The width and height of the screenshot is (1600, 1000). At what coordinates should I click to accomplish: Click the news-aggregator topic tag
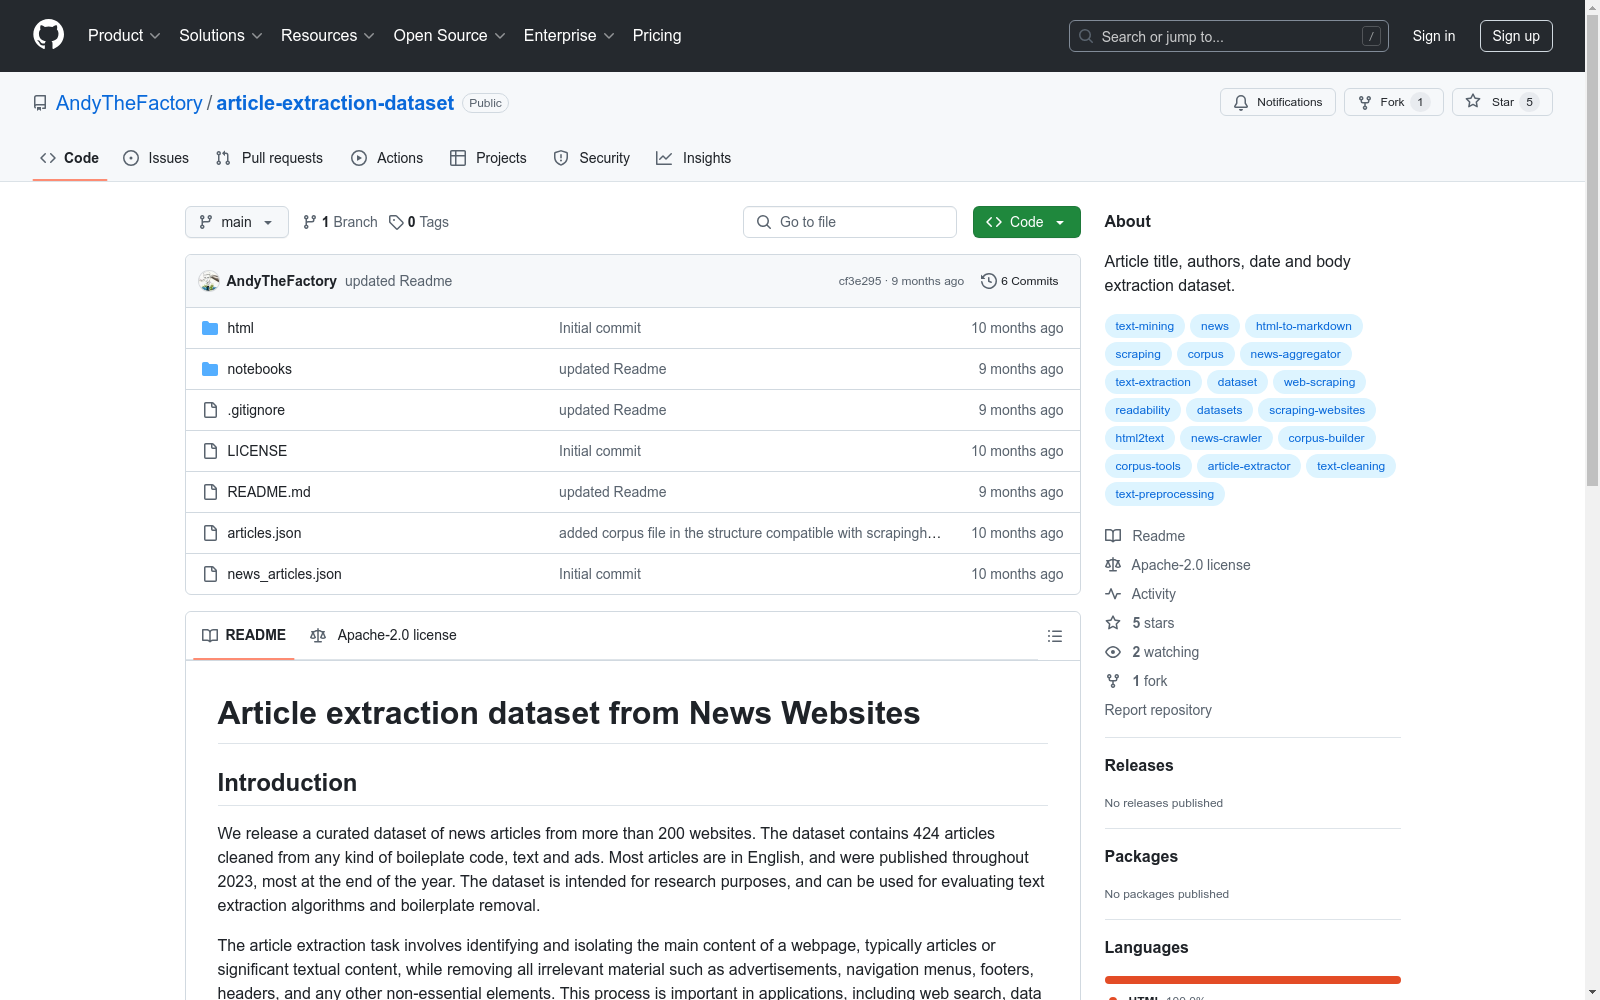(x=1296, y=354)
